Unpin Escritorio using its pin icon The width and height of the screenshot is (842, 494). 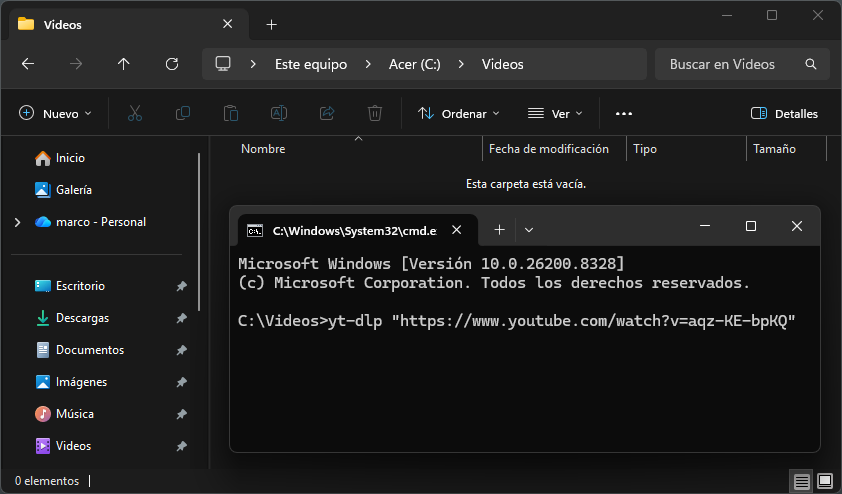point(182,286)
